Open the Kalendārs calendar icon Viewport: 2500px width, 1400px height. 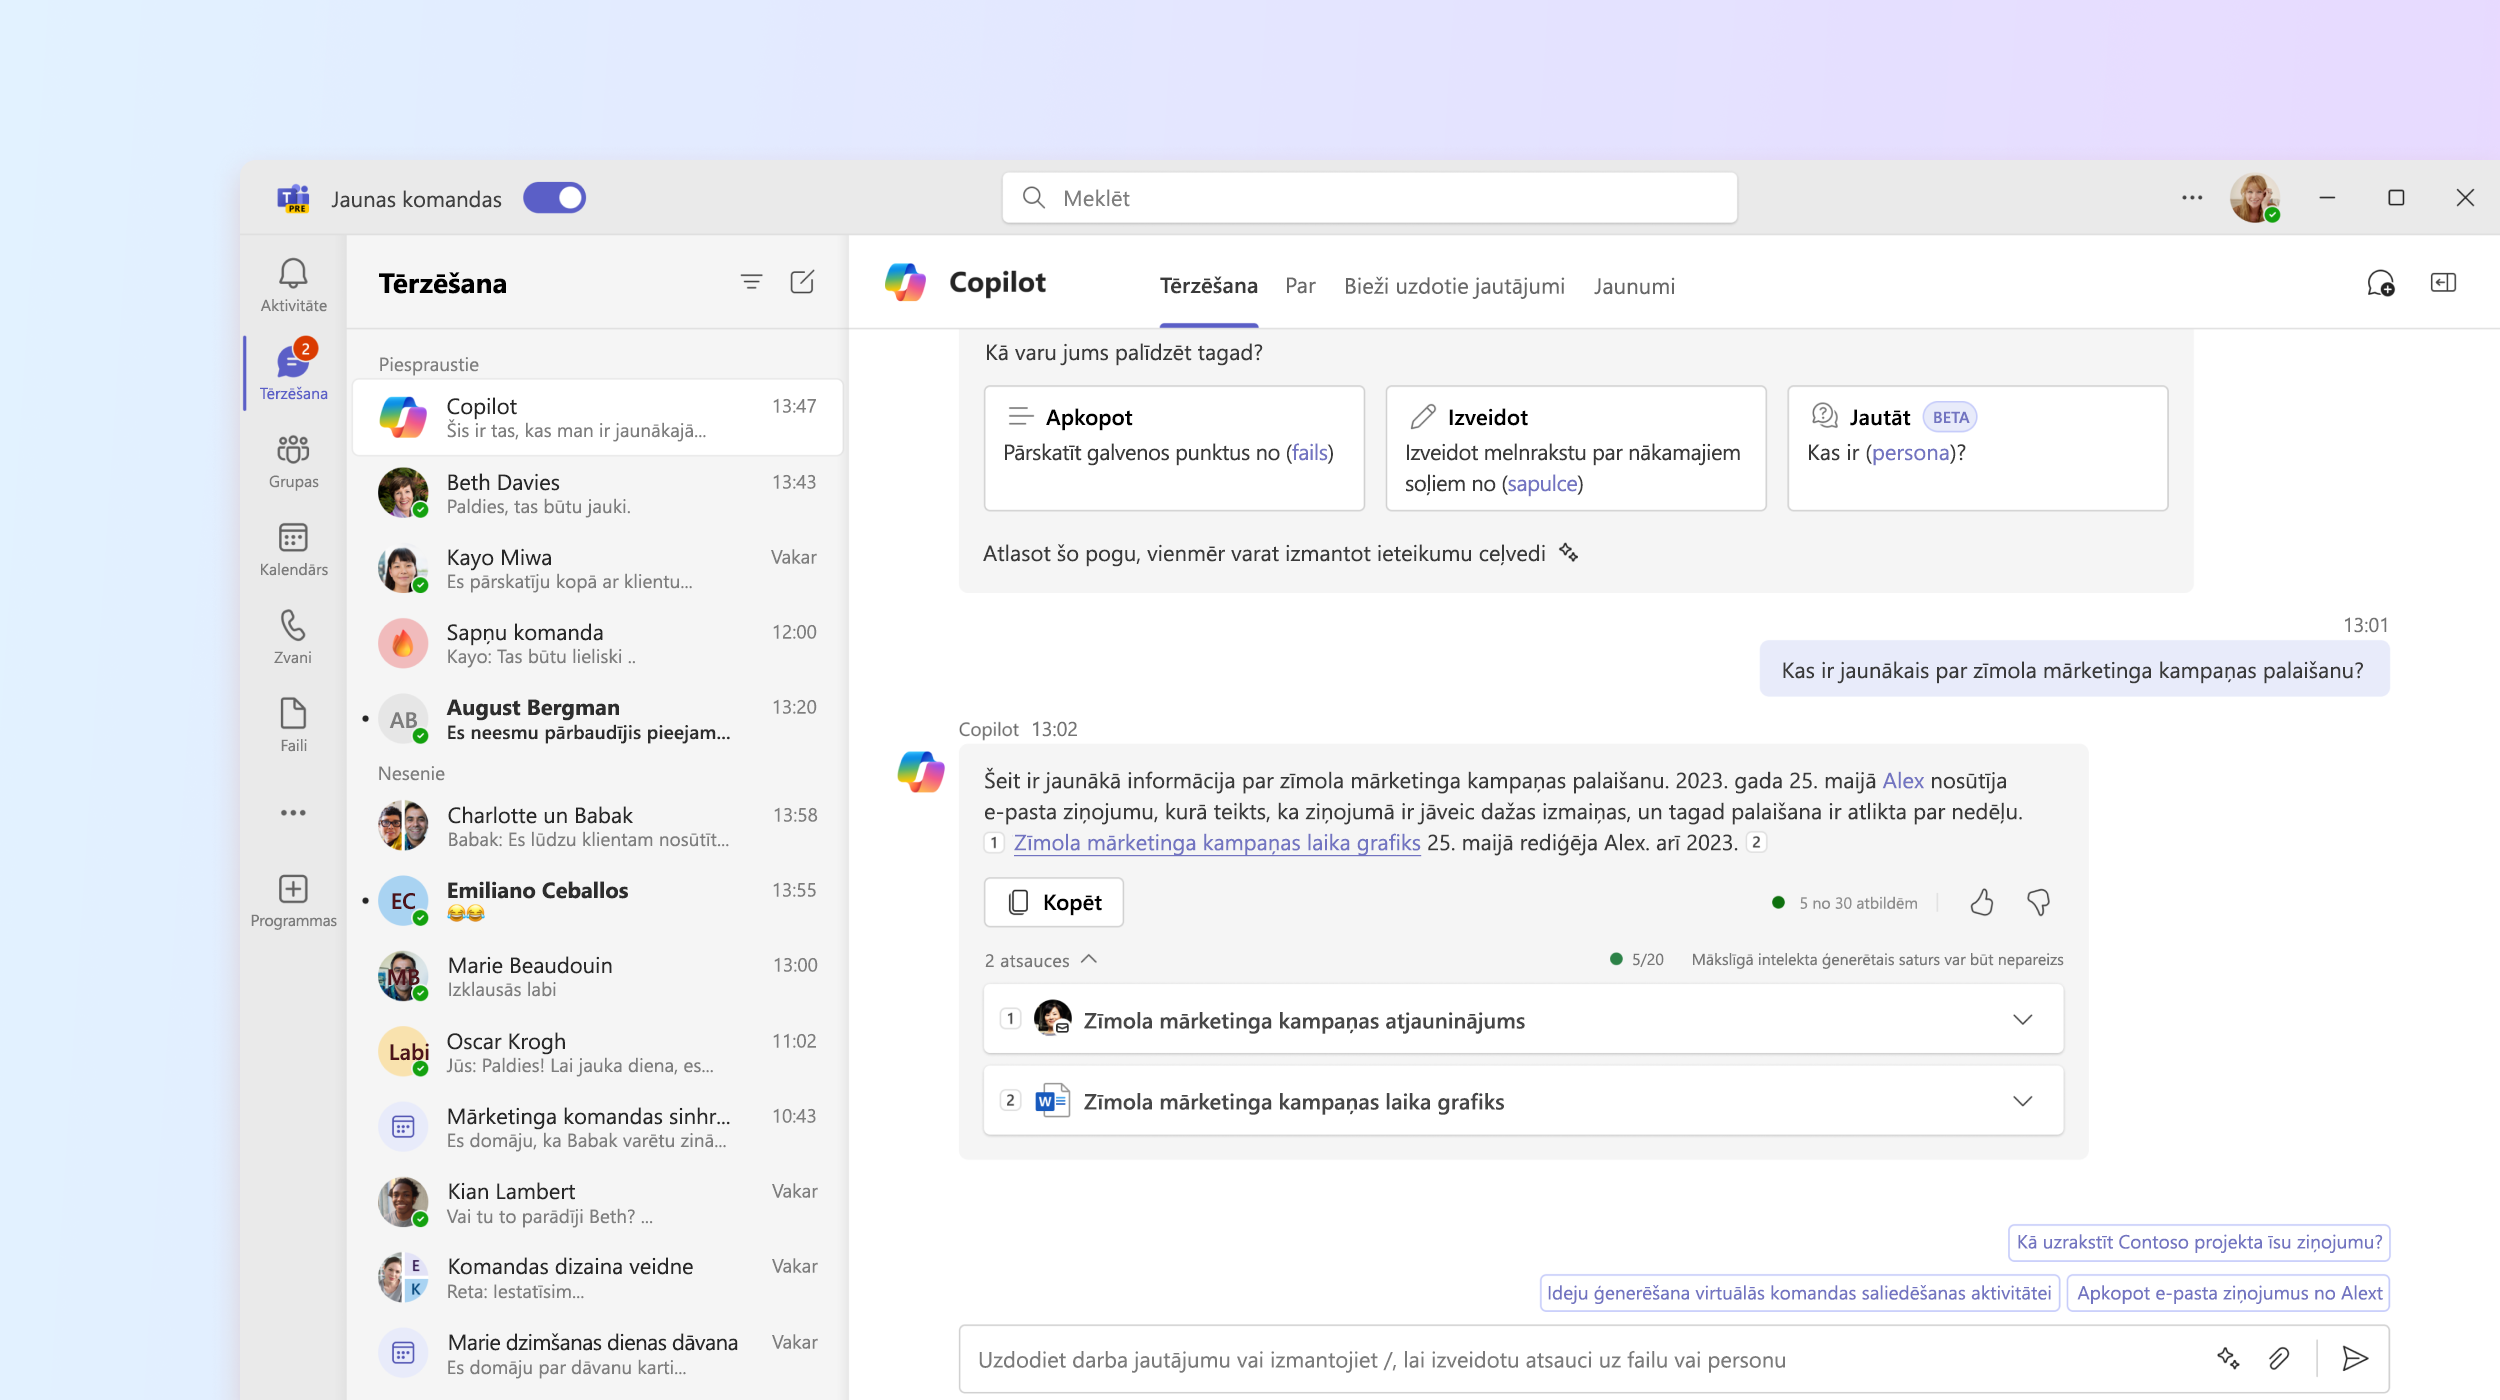tap(293, 538)
